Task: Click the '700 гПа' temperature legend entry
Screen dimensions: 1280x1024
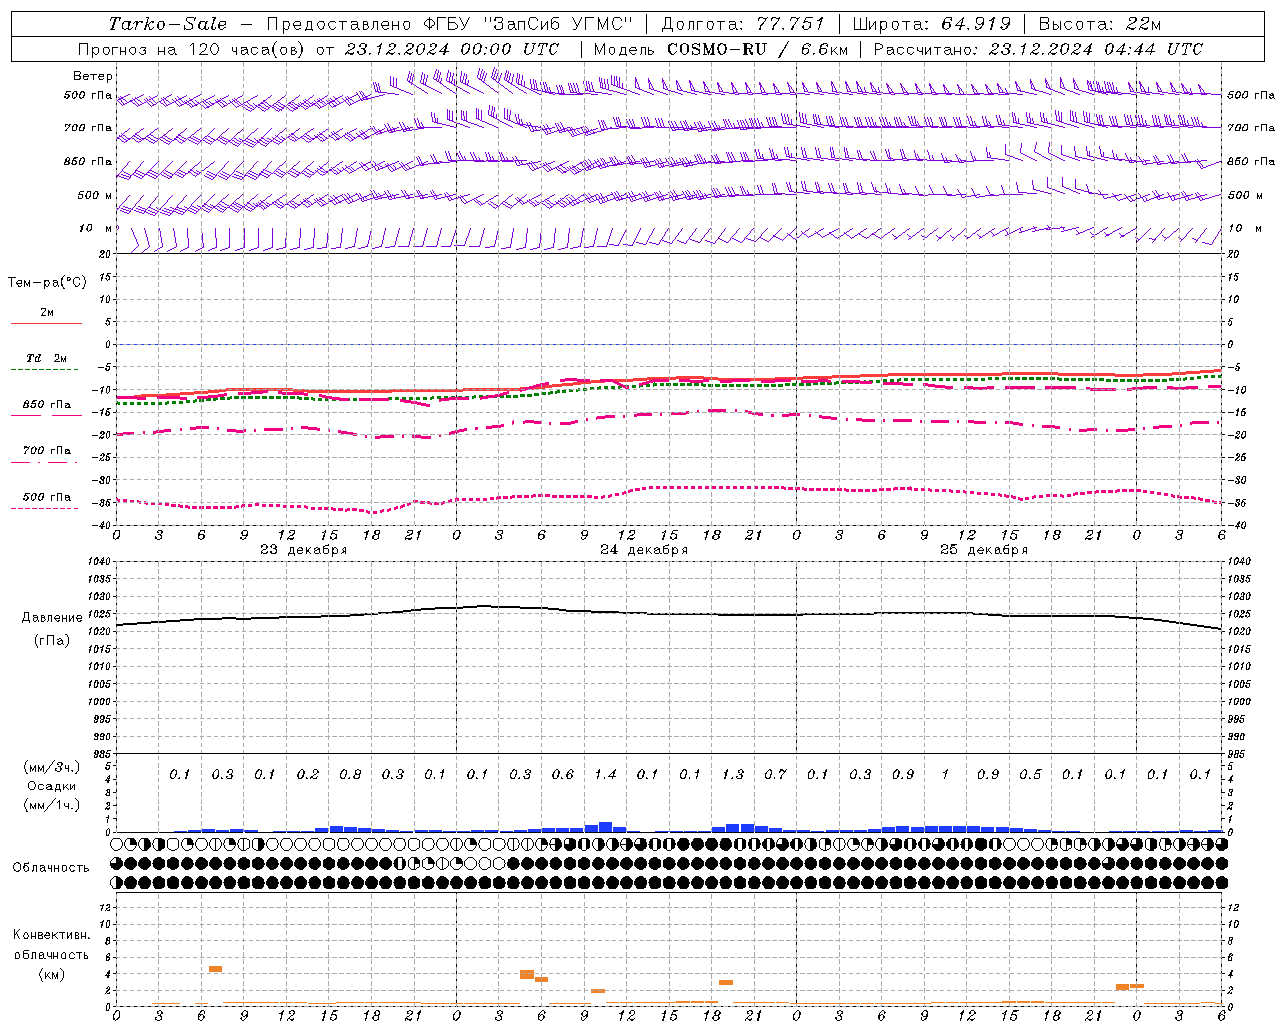Action: 47,451
